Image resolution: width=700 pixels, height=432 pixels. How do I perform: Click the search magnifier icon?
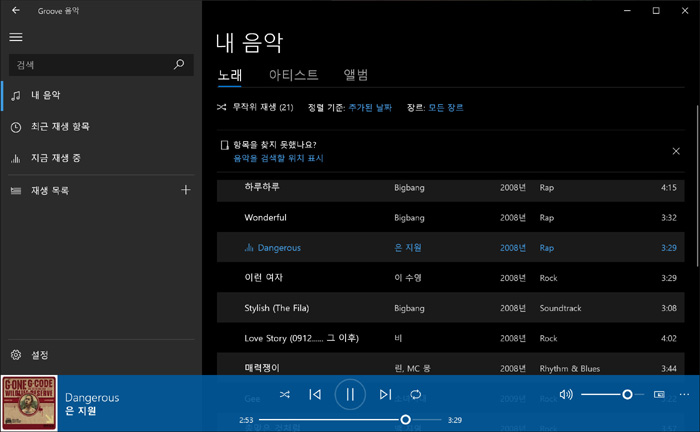179,65
